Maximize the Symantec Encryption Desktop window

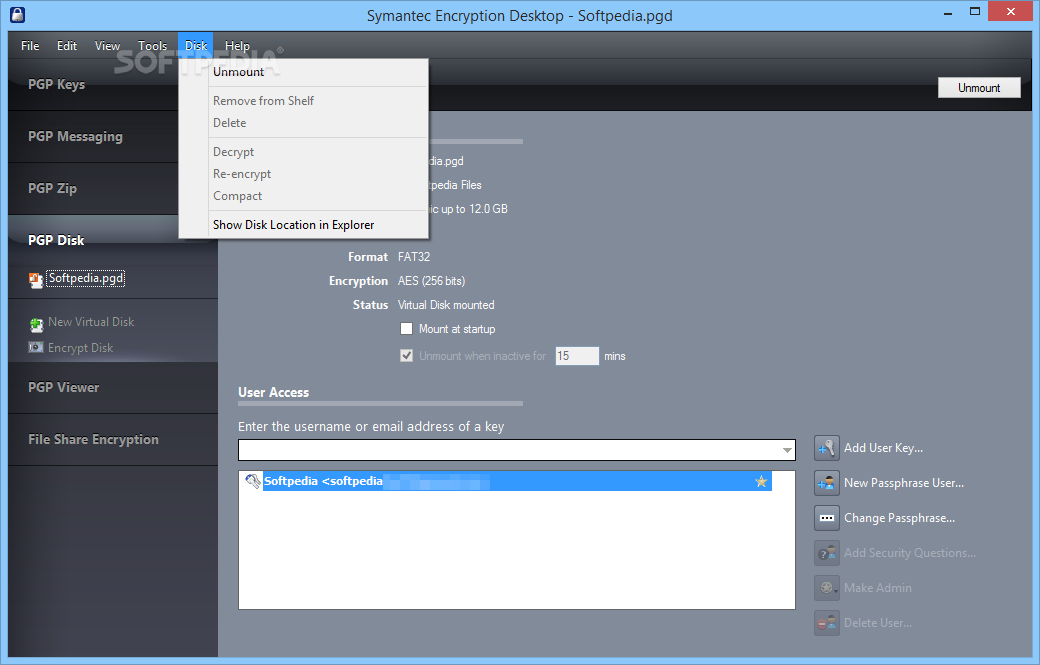(x=975, y=12)
